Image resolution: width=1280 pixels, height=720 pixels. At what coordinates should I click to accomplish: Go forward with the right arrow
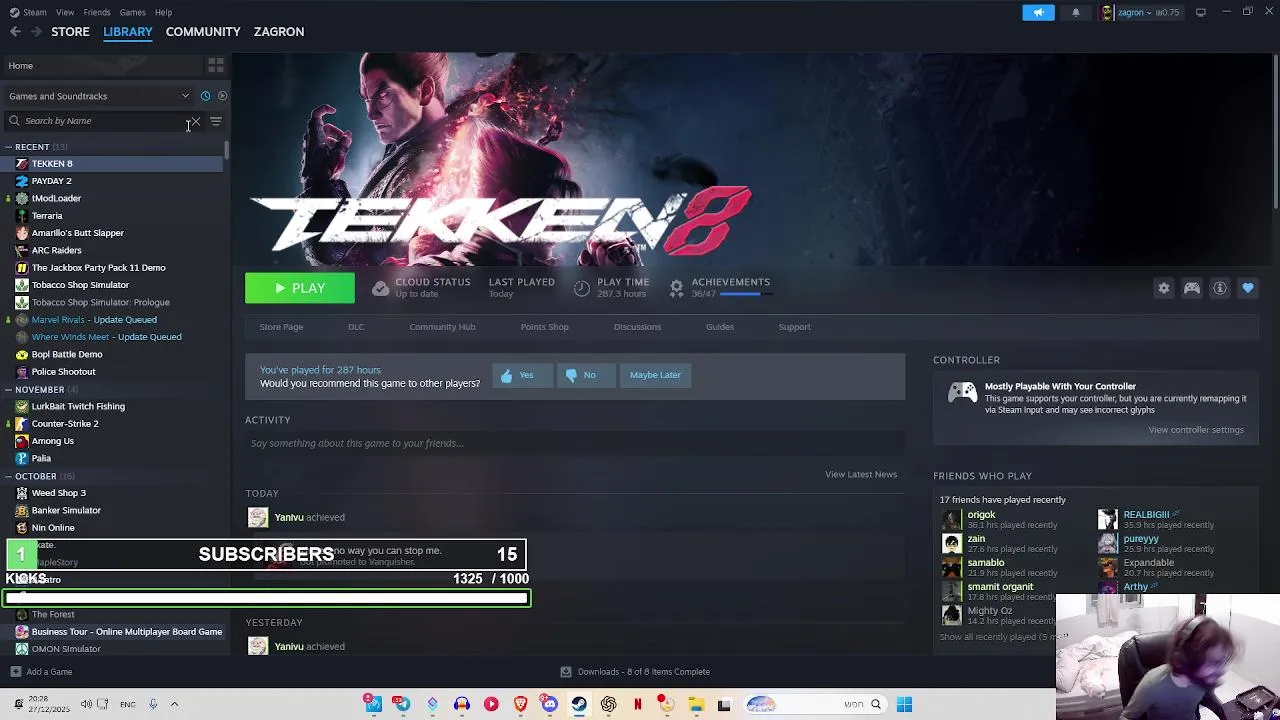(x=36, y=32)
